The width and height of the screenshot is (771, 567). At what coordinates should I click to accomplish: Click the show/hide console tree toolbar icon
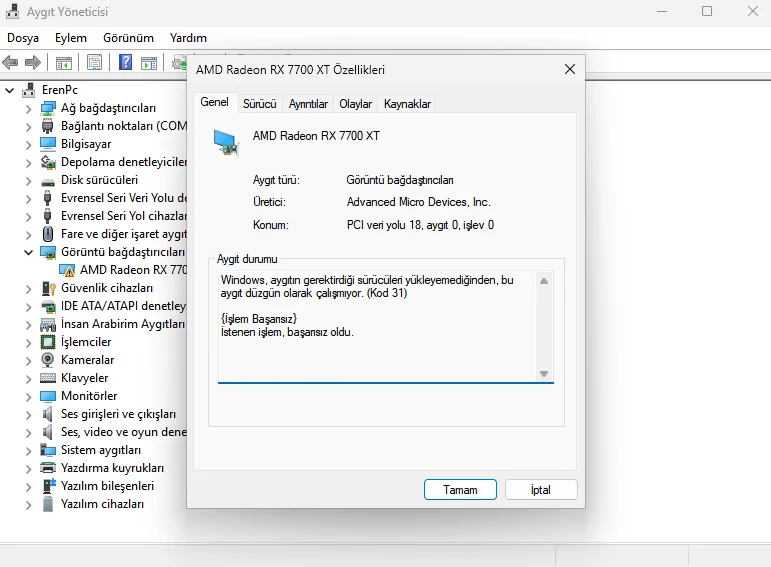coord(64,62)
